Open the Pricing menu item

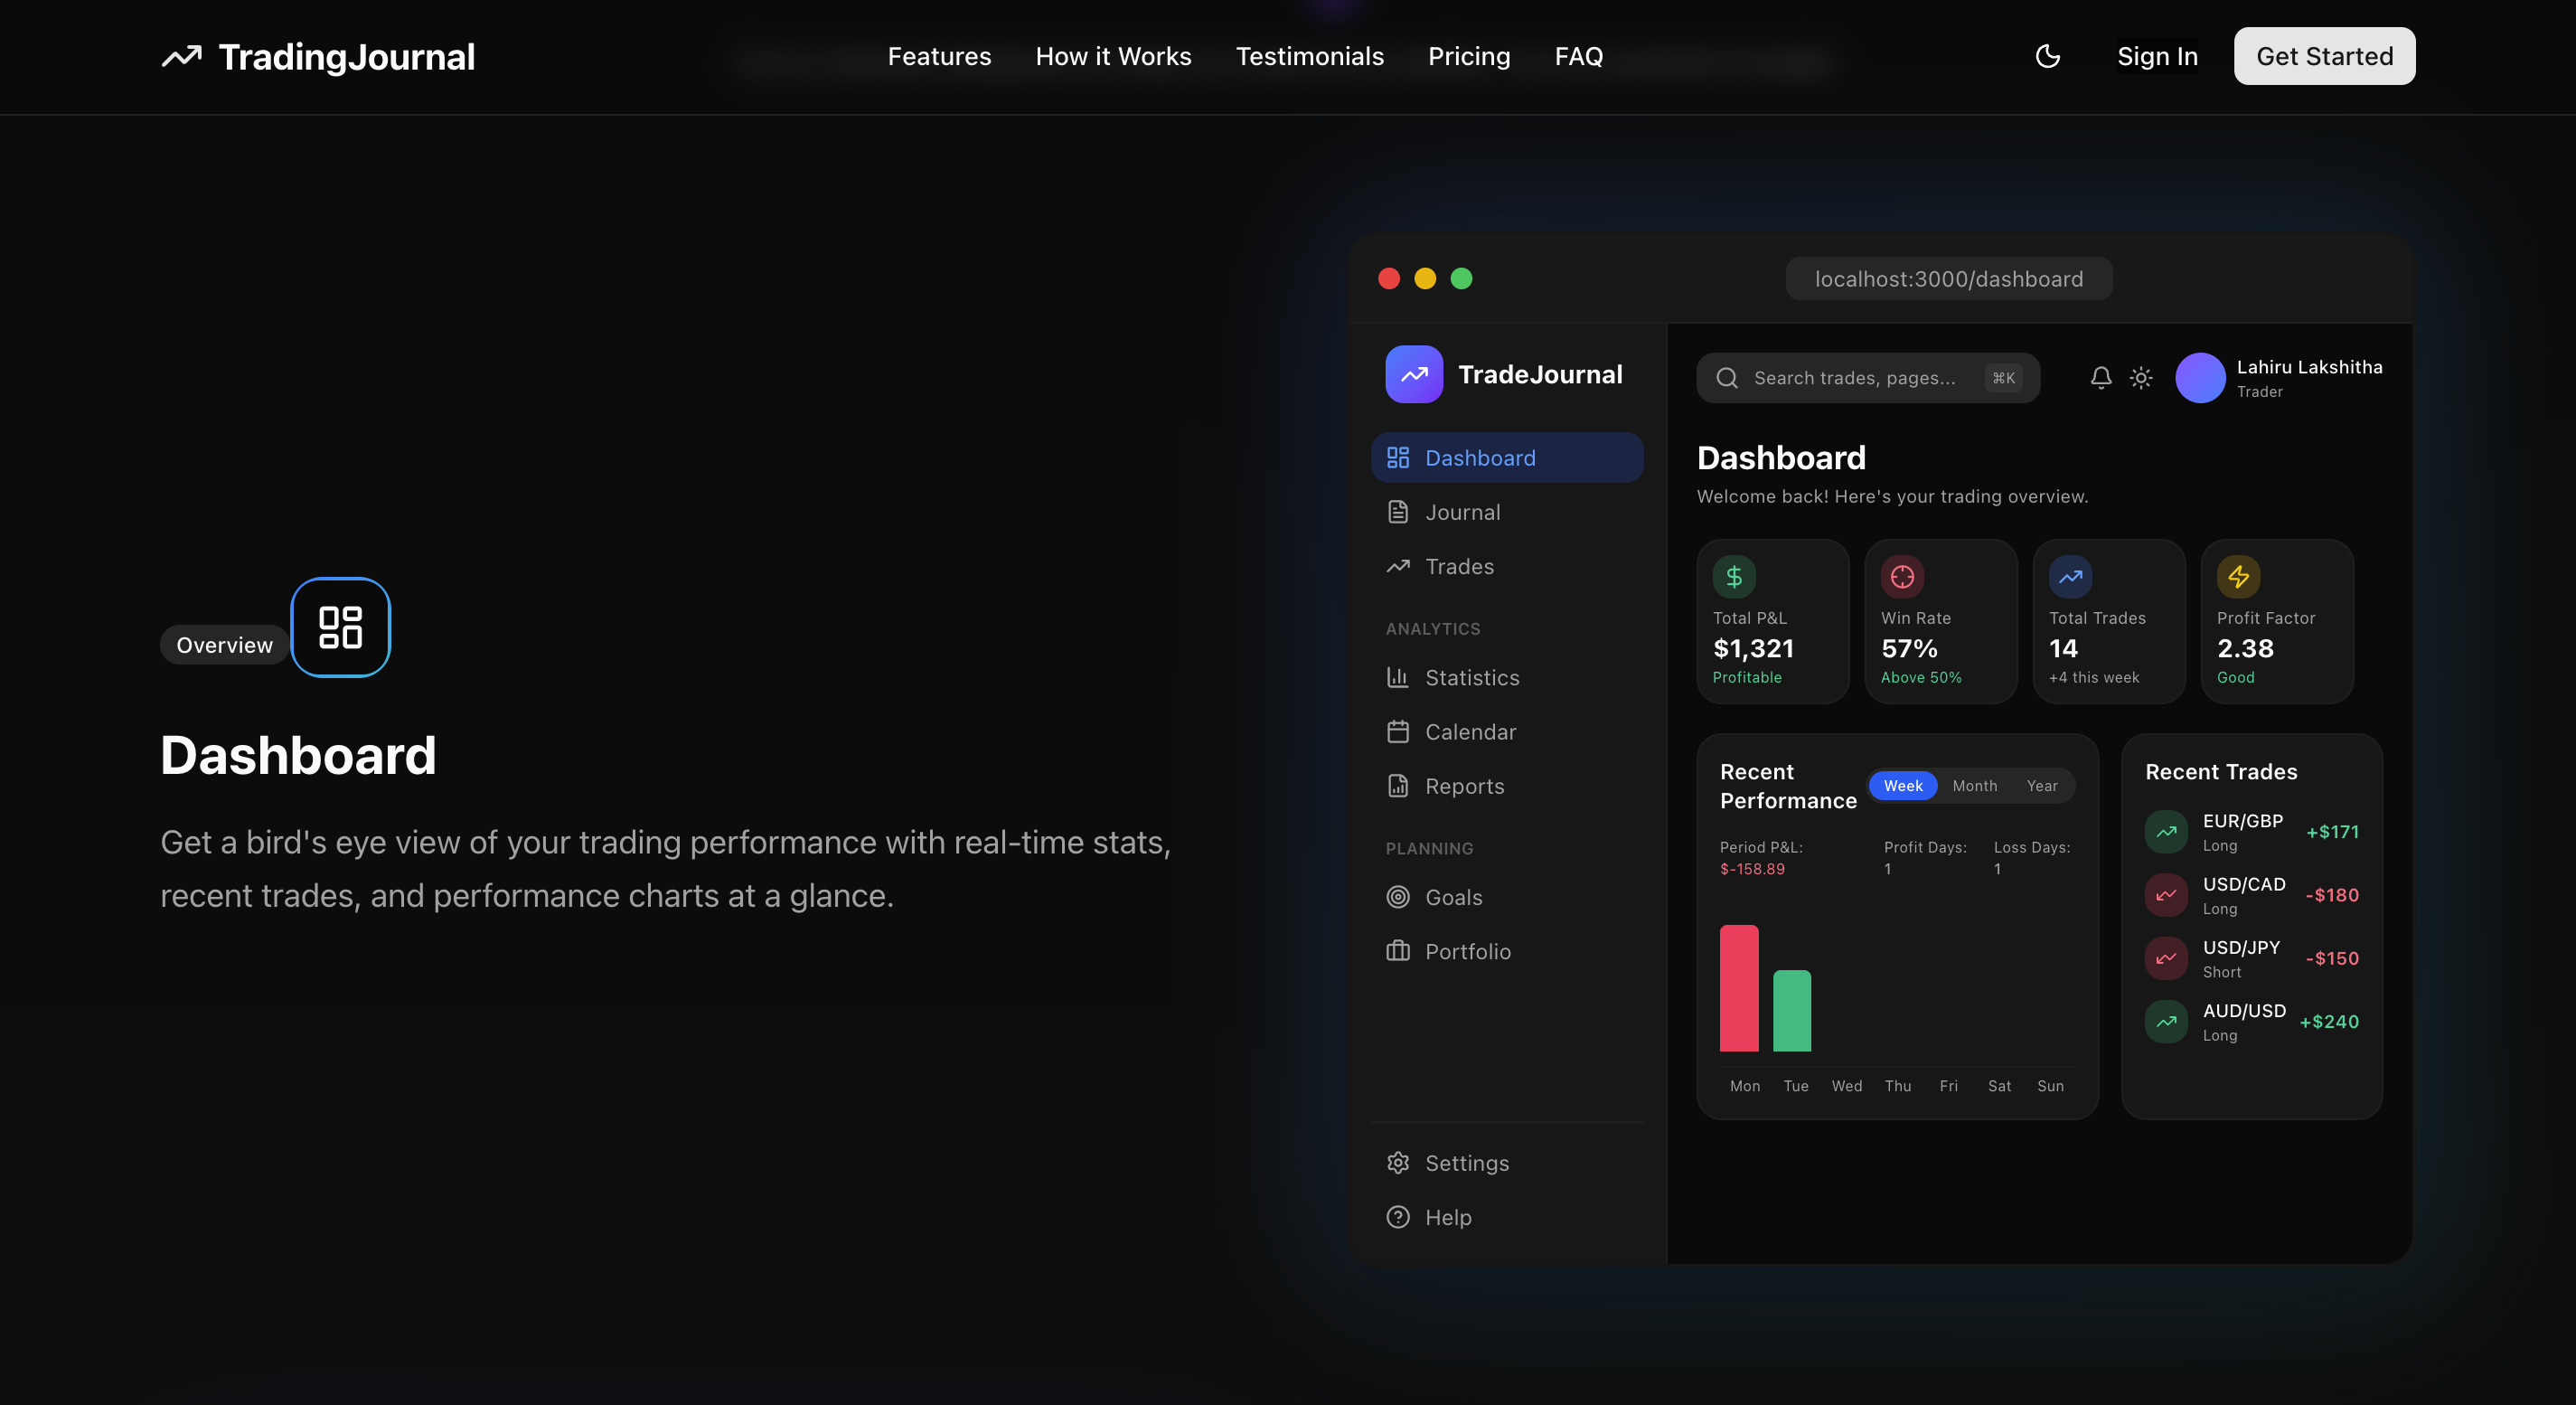tap(1469, 56)
